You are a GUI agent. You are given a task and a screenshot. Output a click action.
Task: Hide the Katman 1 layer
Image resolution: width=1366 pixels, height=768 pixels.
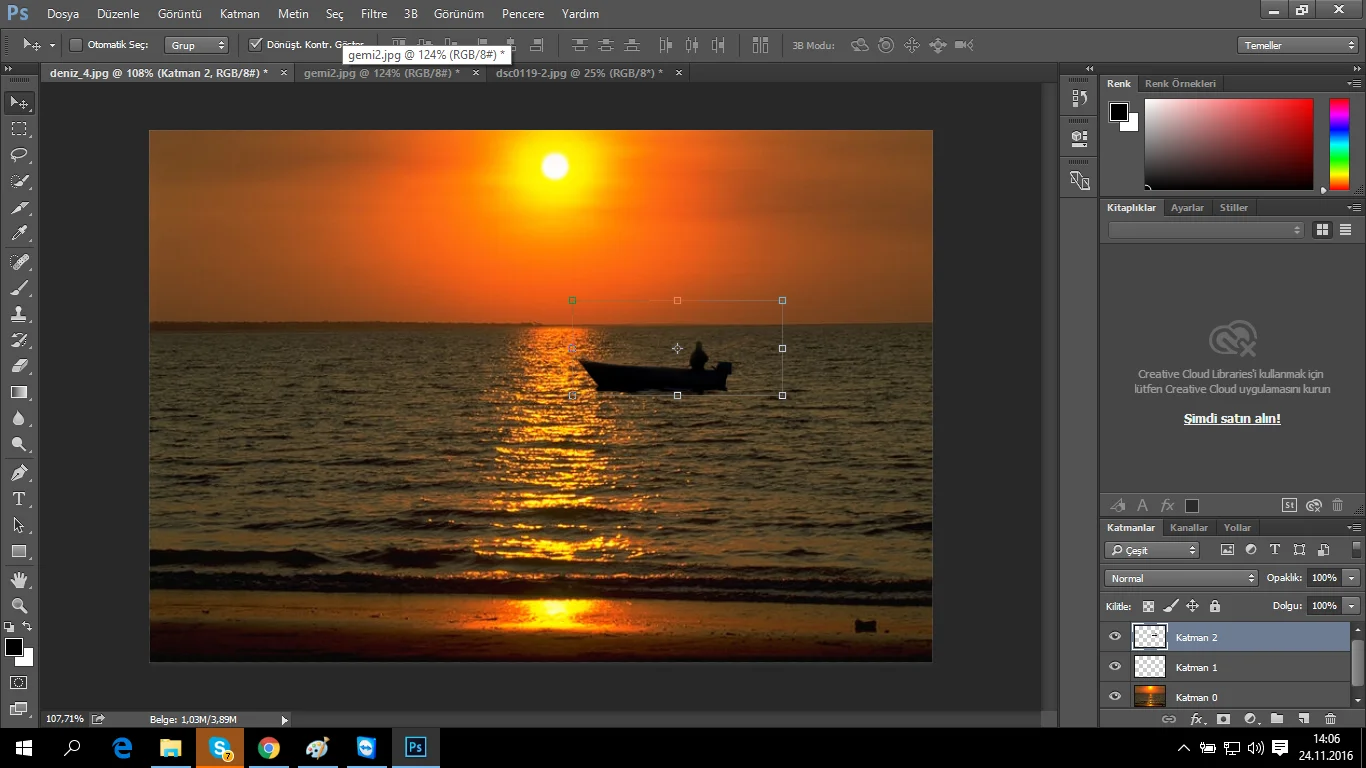(x=1115, y=667)
